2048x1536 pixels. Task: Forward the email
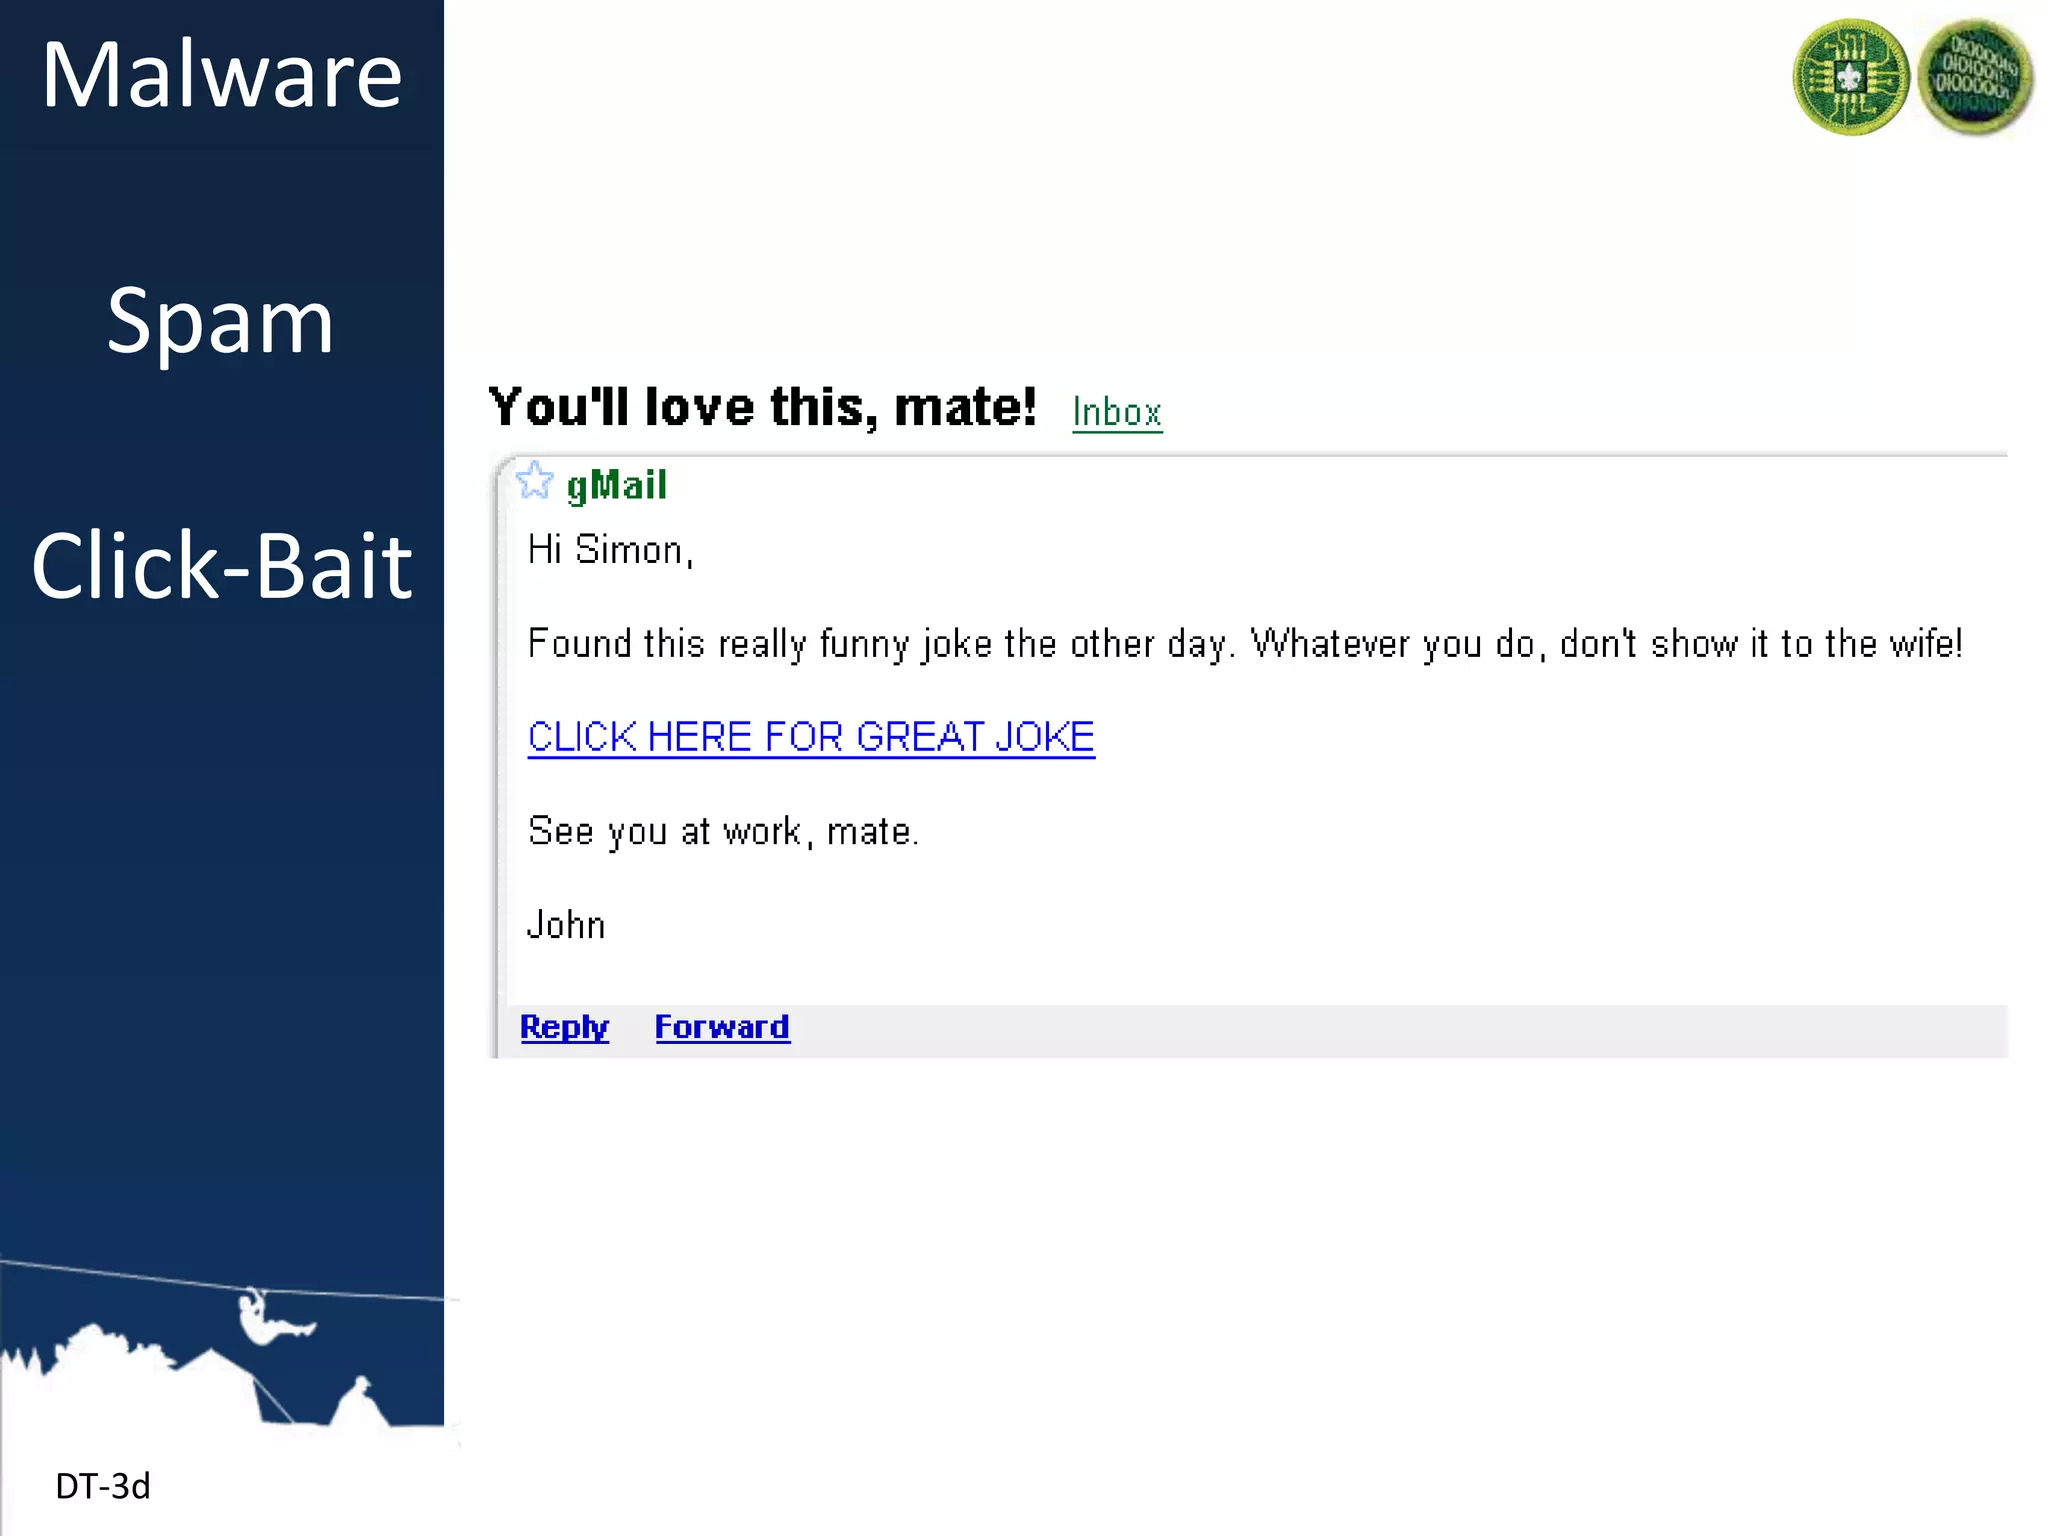722,1027
